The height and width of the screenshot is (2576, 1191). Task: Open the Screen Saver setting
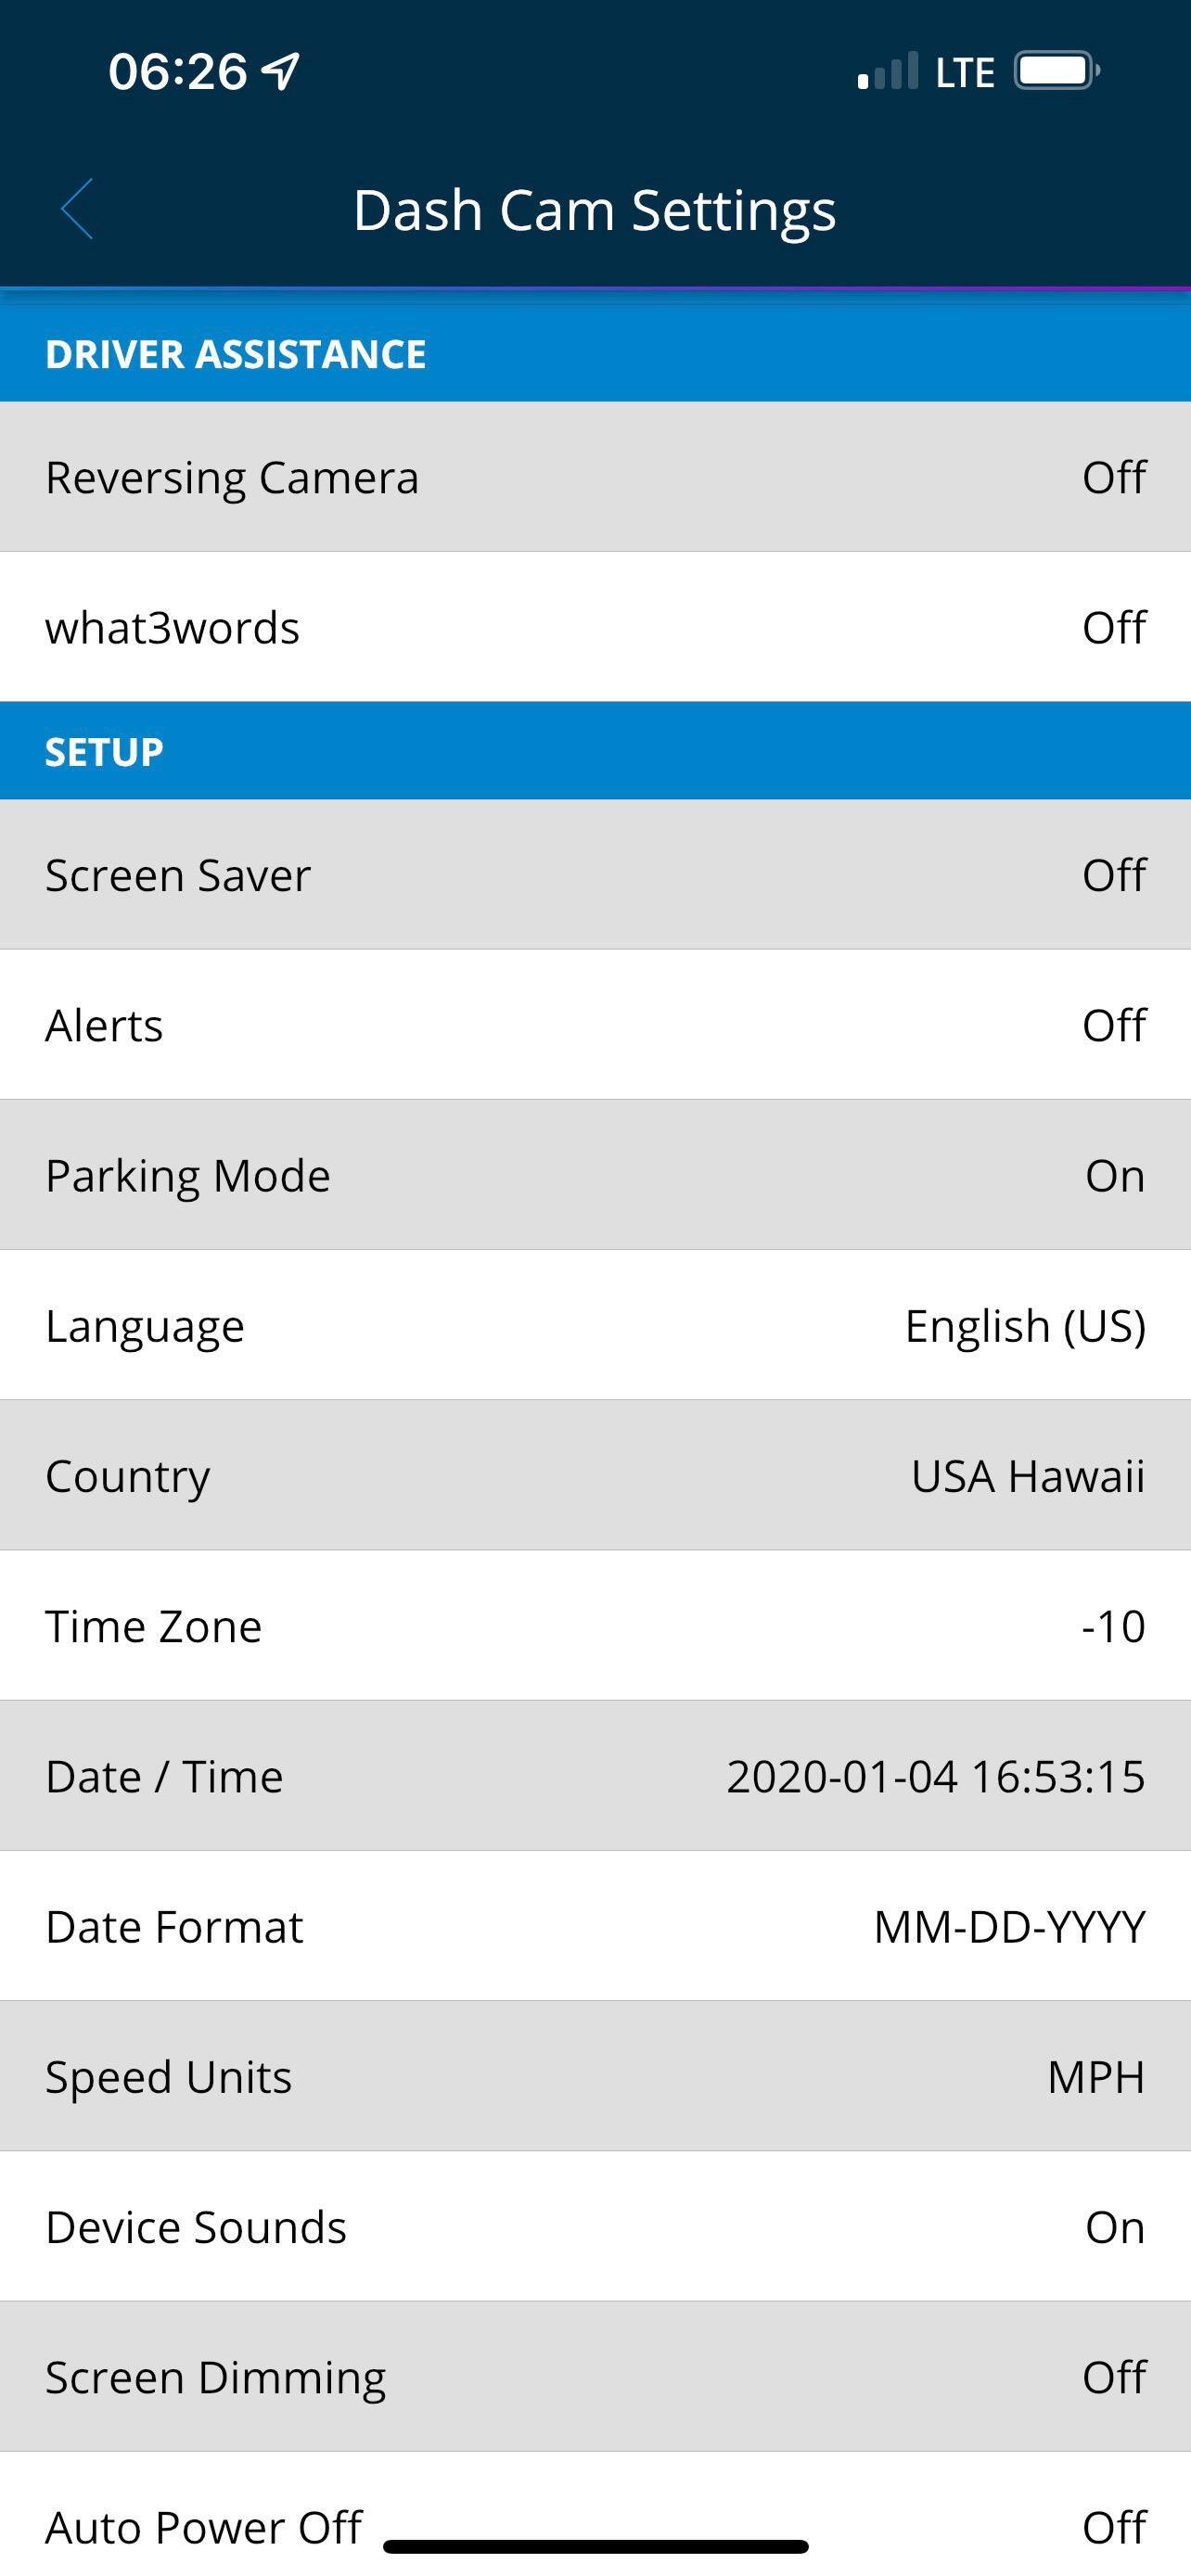[x=595, y=875]
